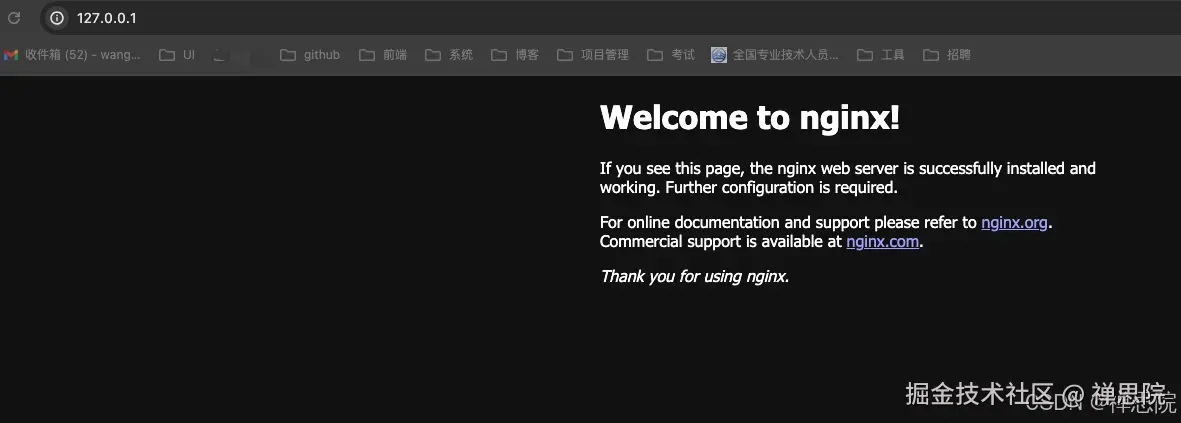Open the 工具 bookmarks folder
The width and height of the screenshot is (1181, 423).
tap(881, 55)
